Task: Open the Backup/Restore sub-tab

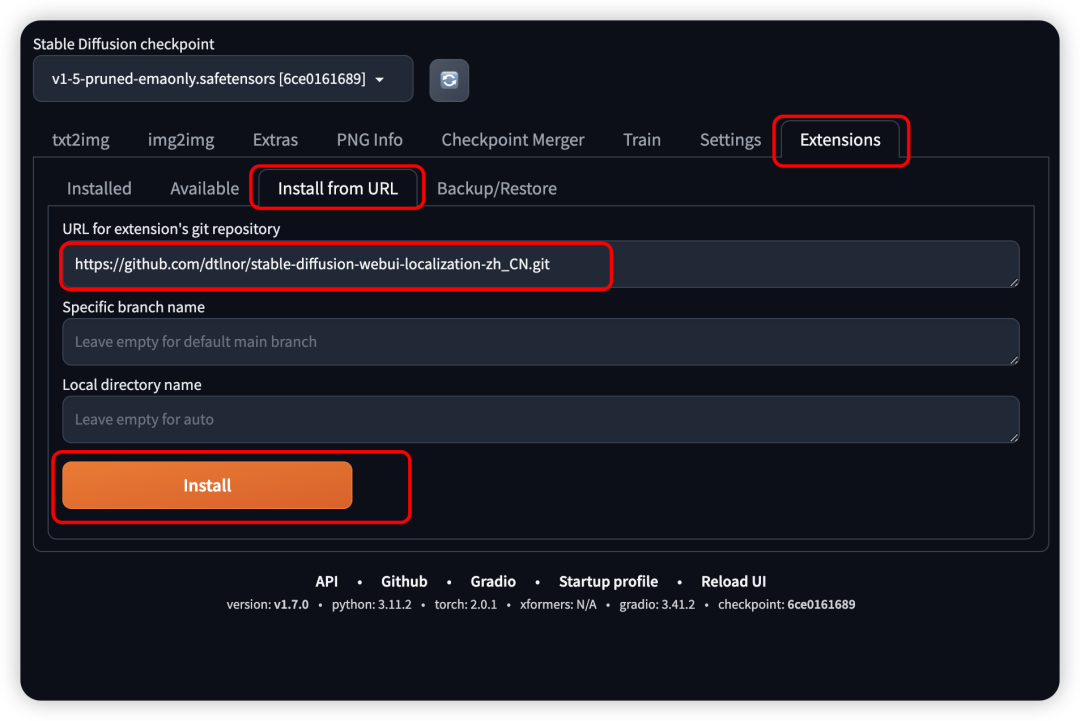Action: coord(497,188)
